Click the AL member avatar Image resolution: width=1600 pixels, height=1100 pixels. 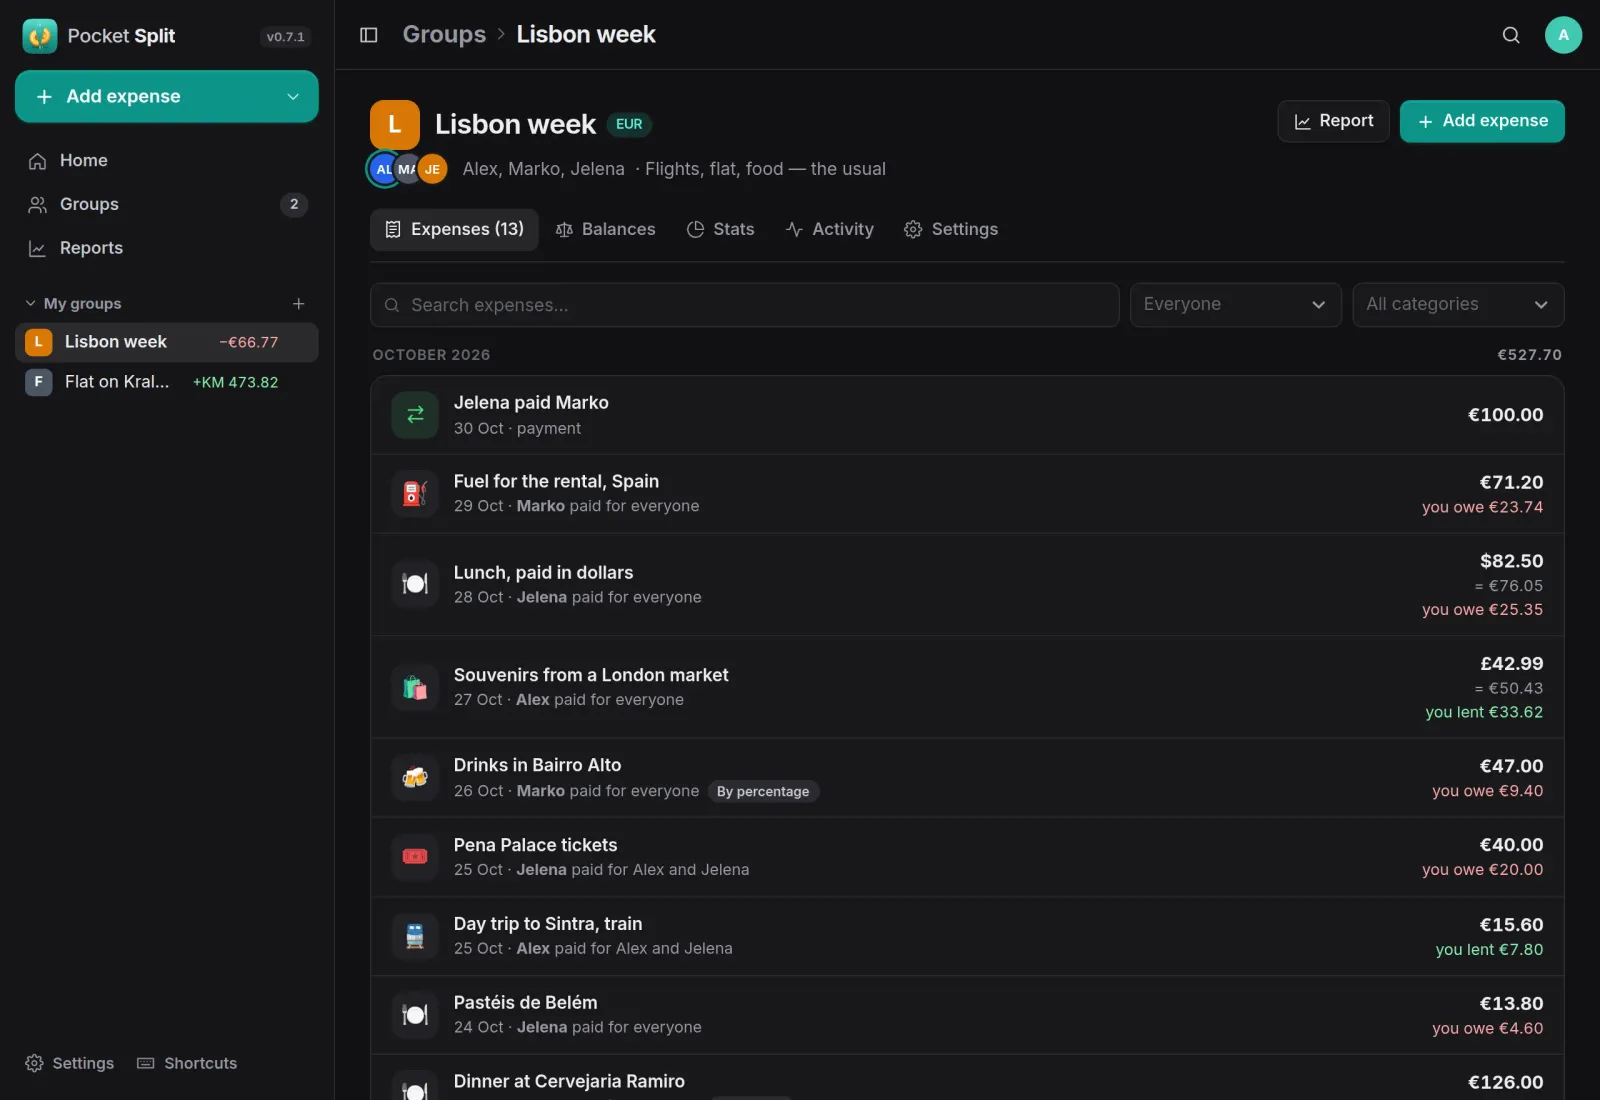point(384,170)
